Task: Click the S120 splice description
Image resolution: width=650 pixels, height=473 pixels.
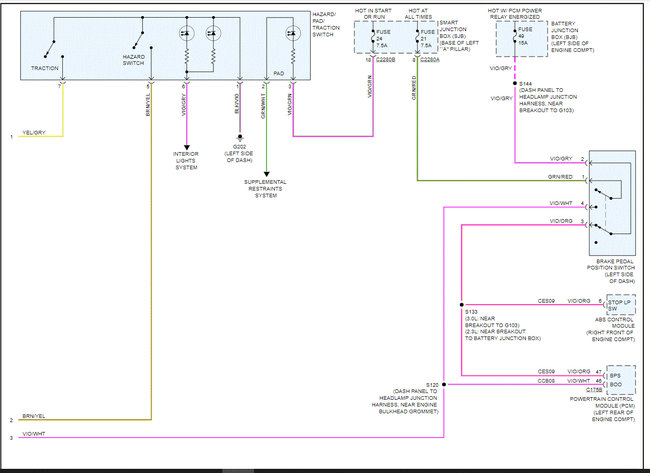Action: 405,398
